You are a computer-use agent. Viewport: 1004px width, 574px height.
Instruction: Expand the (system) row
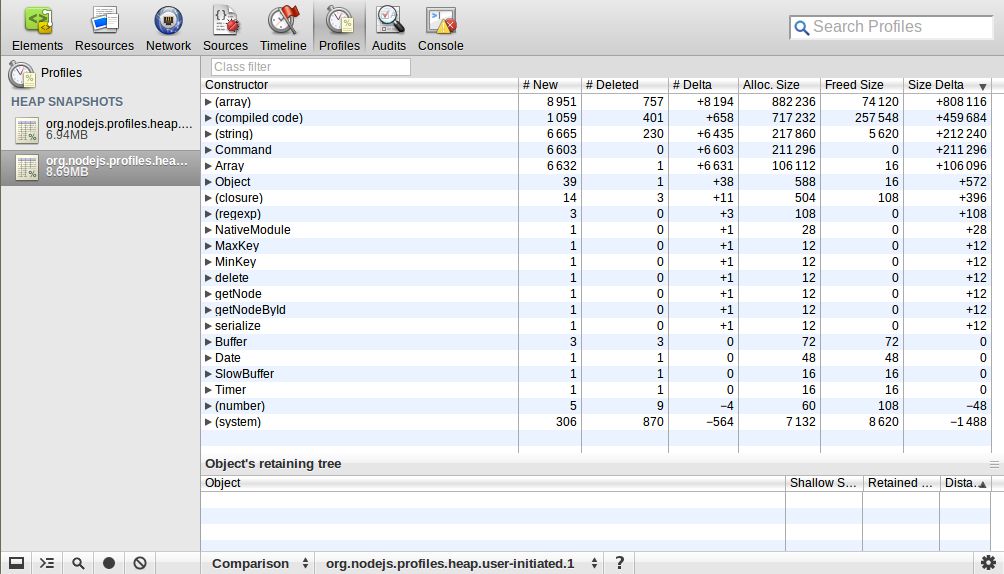[x=208, y=422]
